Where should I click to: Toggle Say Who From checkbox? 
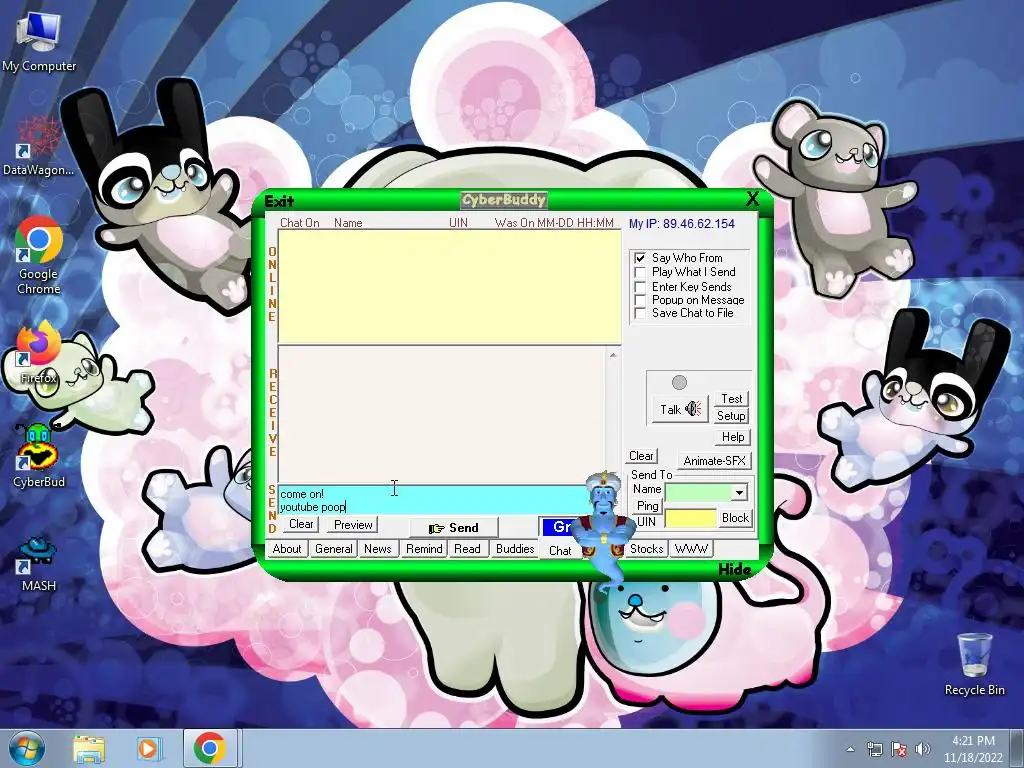640,258
